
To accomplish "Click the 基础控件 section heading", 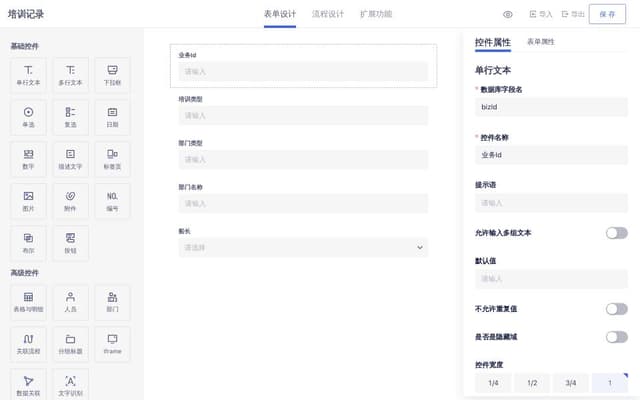I will pyautogui.click(x=24, y=46).
